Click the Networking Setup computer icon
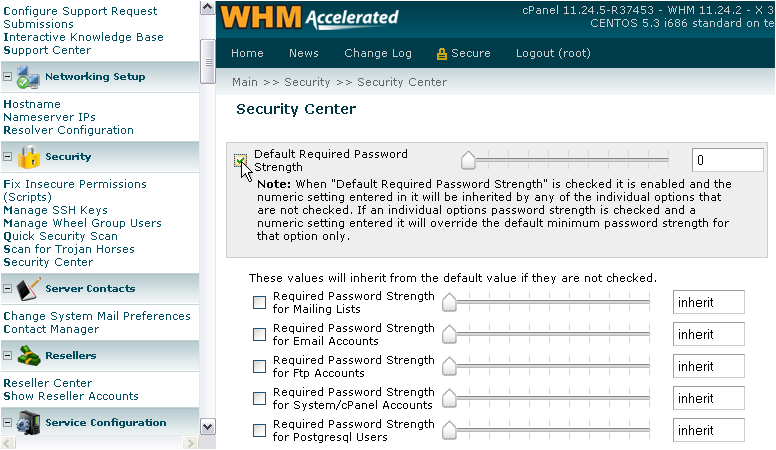The height and width of the screenshot is (450, 776). click(x=28, y=77)
